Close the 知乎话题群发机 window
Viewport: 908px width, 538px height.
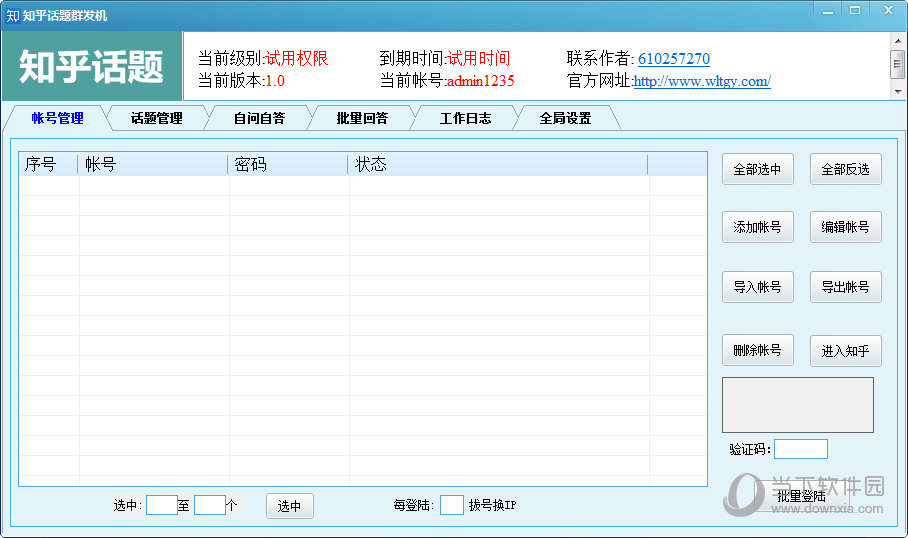[888, 10]
